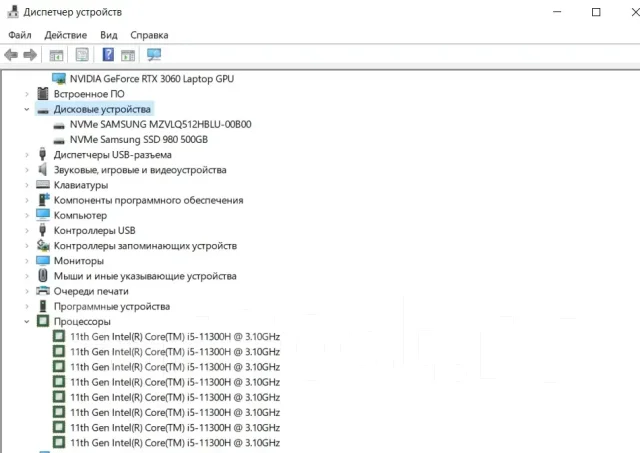
Task: Click the scan for hardware changes icon
Action: 154,55
